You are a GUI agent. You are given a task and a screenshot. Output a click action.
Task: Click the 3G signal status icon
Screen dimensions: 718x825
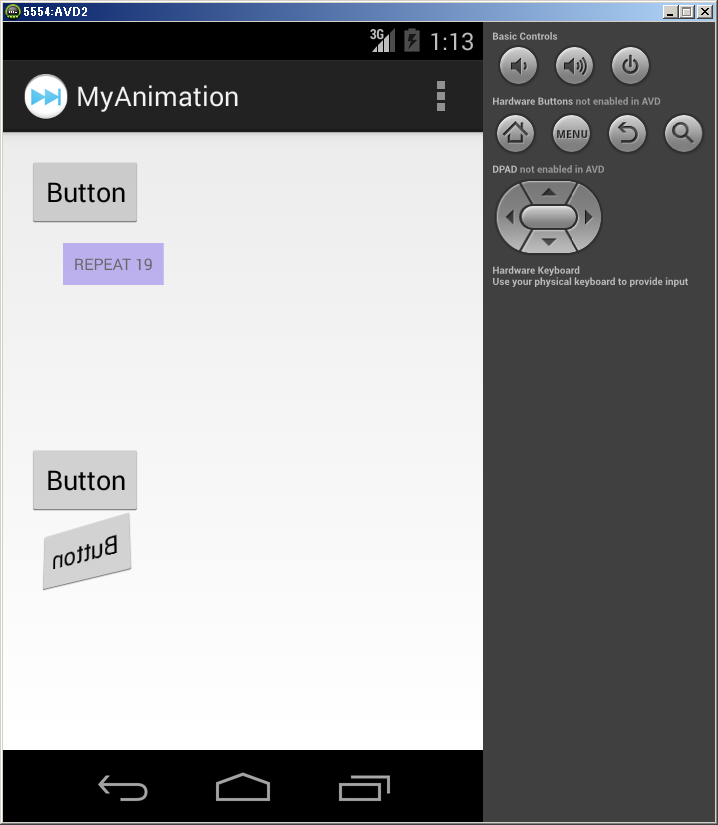tap(382, 41)
